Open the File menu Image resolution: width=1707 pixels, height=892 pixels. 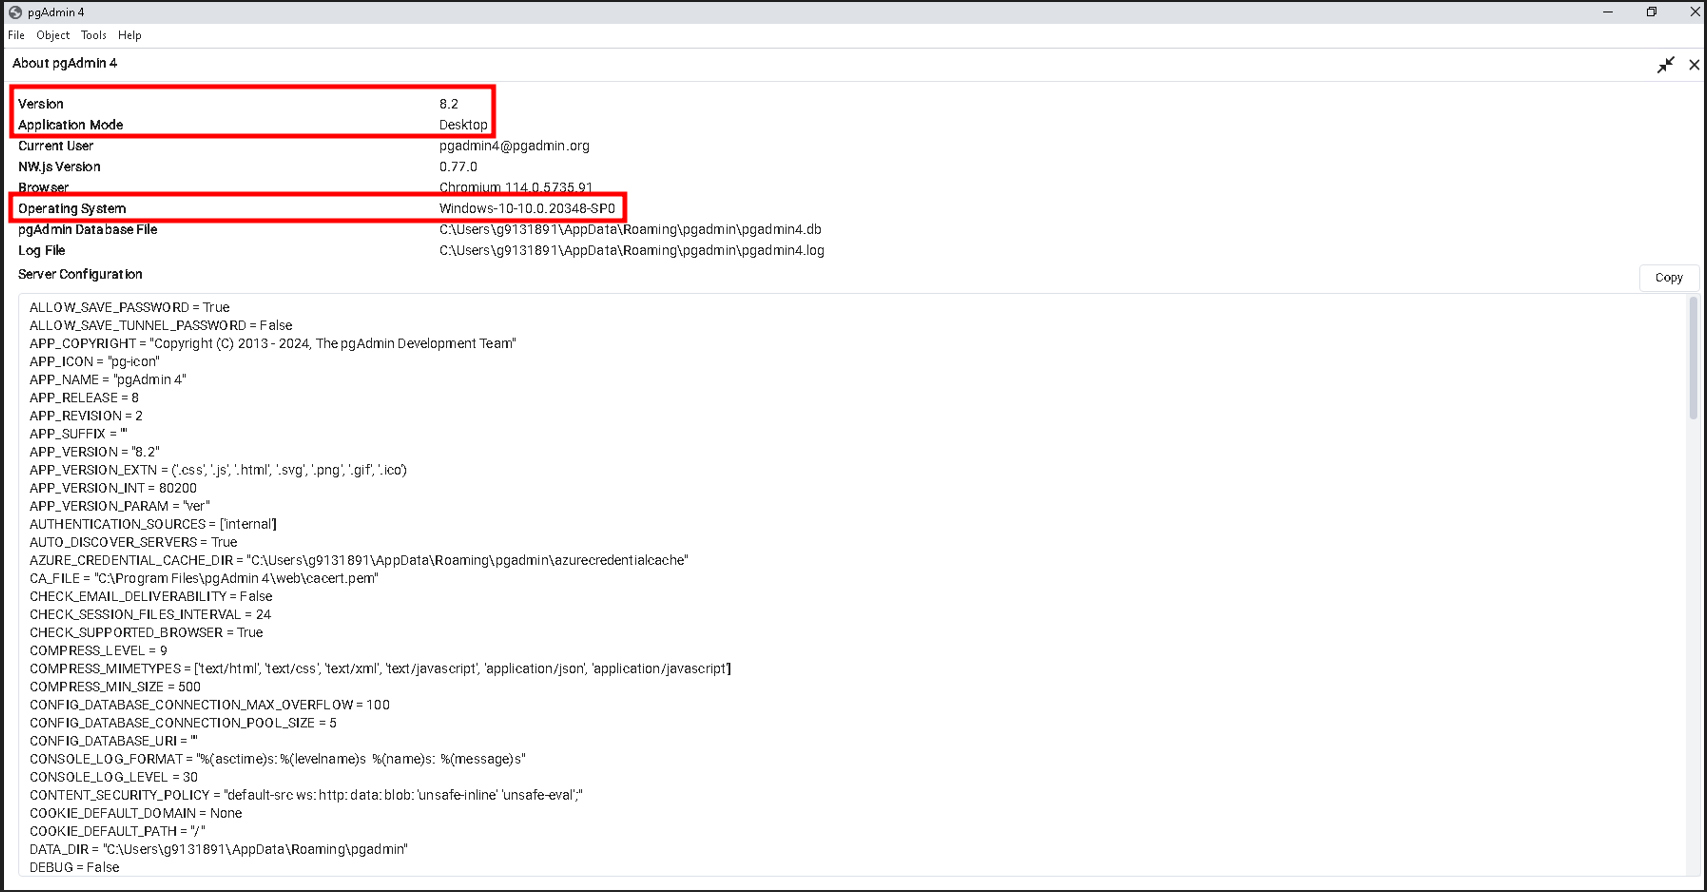click(16, 35)
